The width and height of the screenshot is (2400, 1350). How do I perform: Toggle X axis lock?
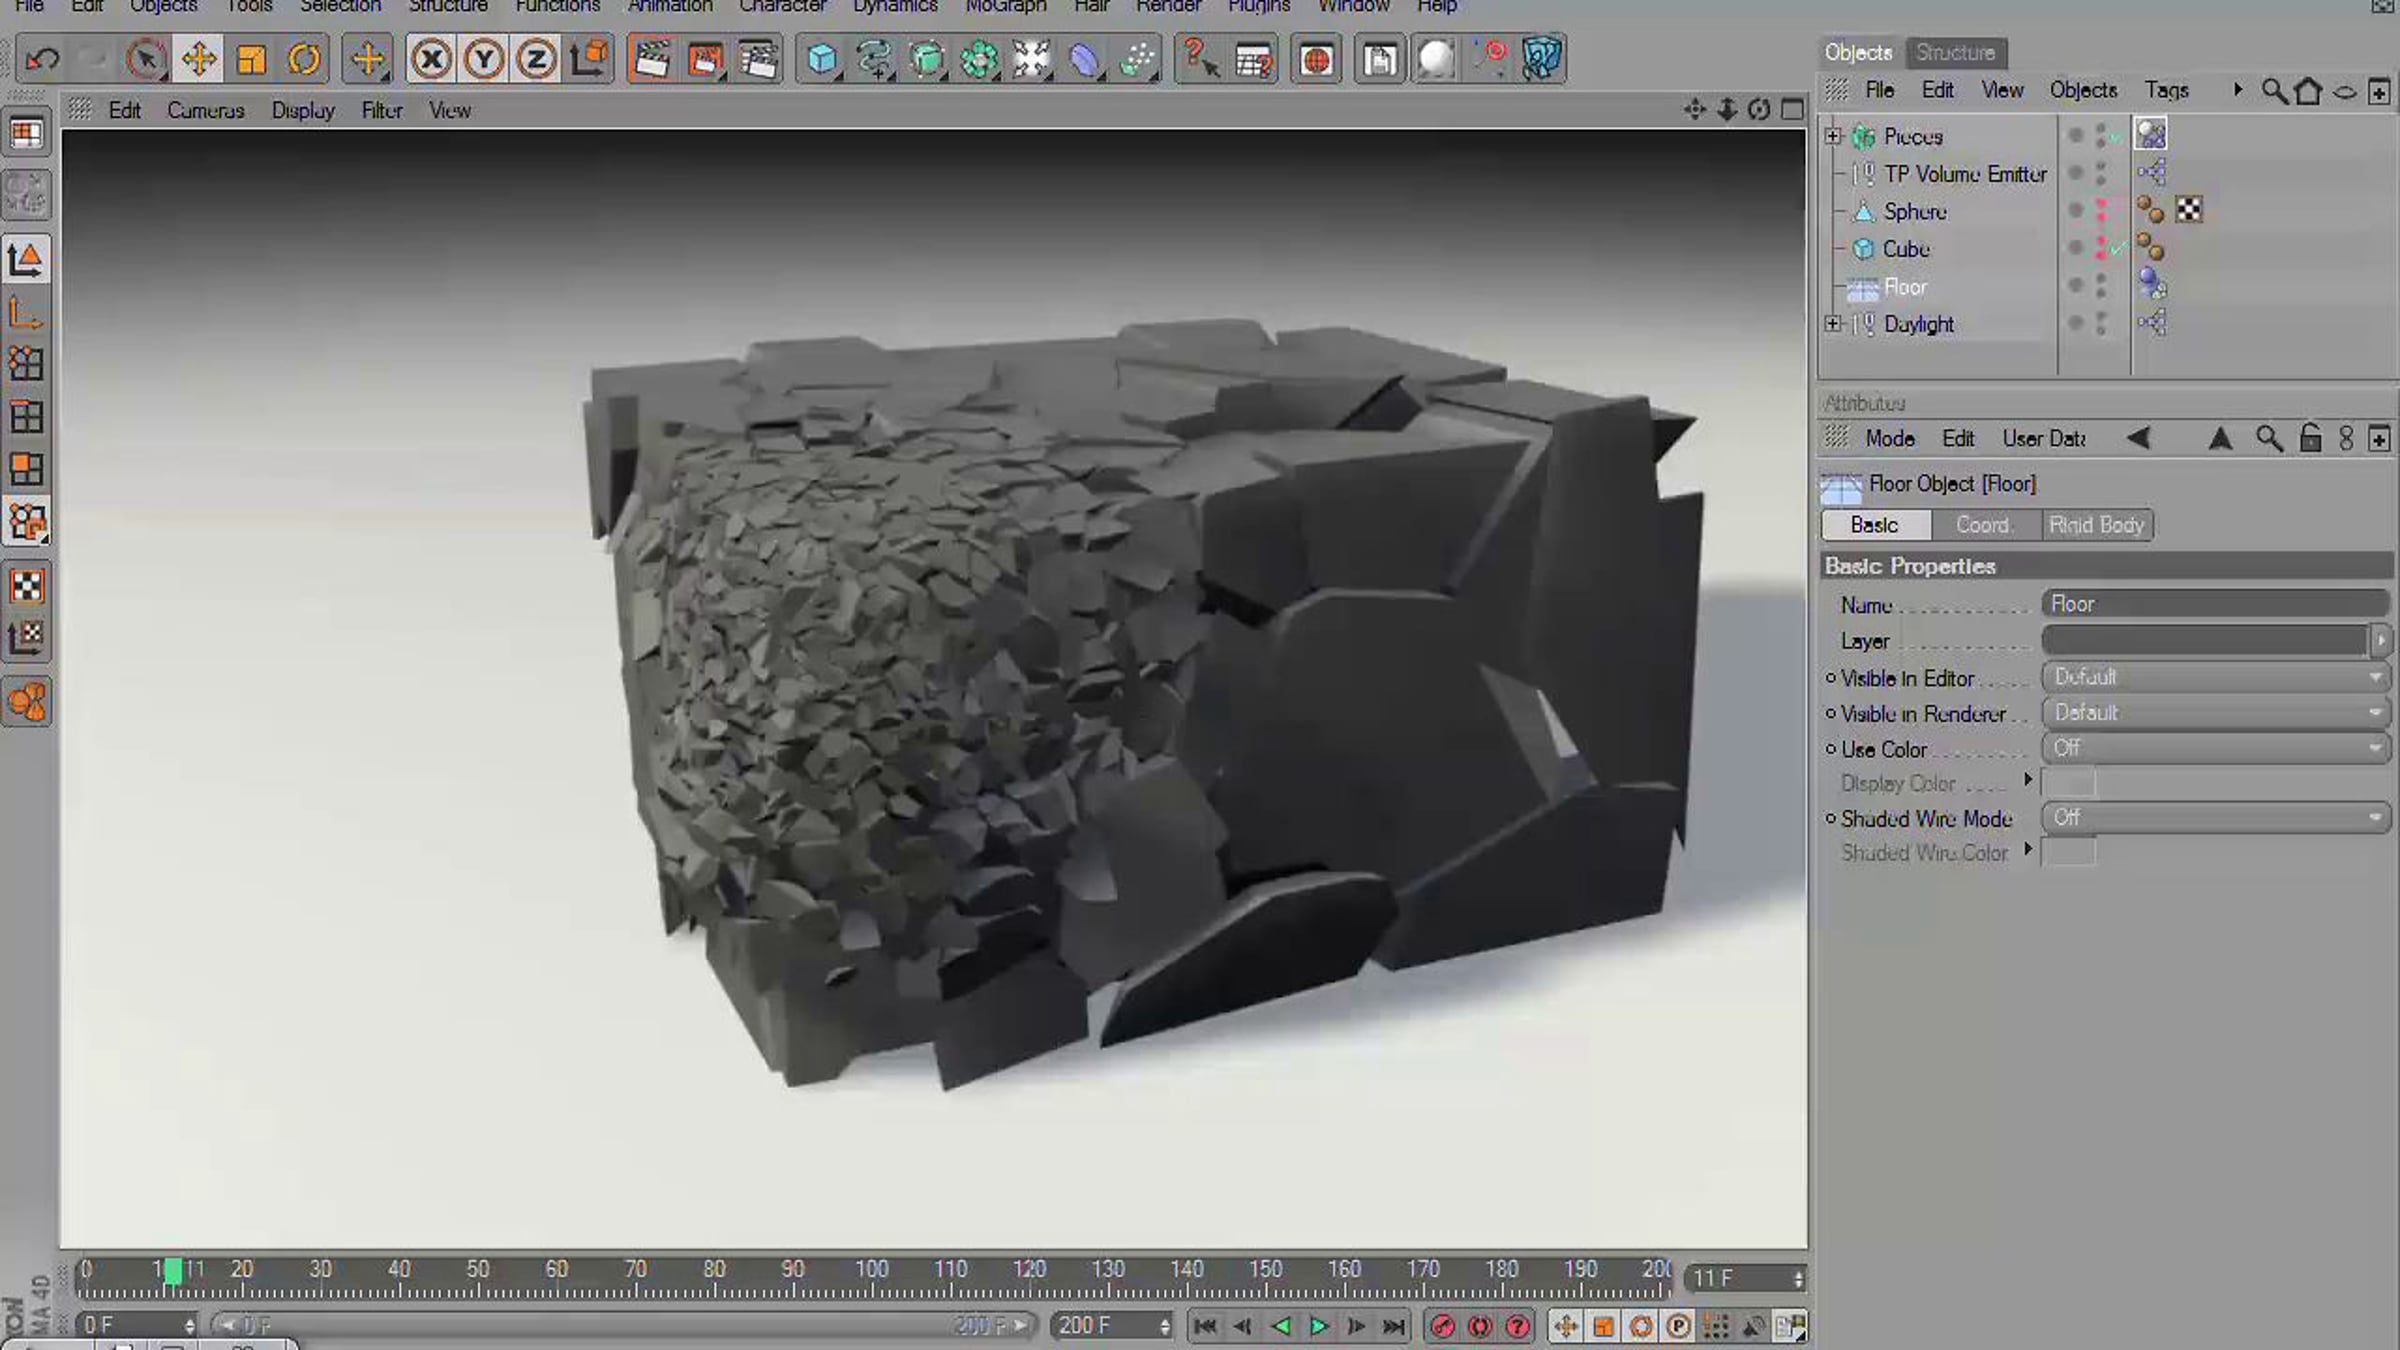click(x=431, y=60)
